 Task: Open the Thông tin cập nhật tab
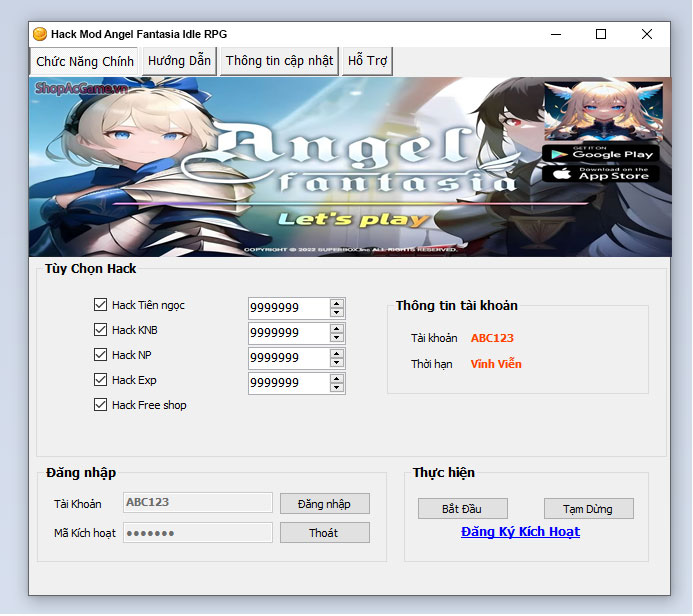click(x=279, y=61)
